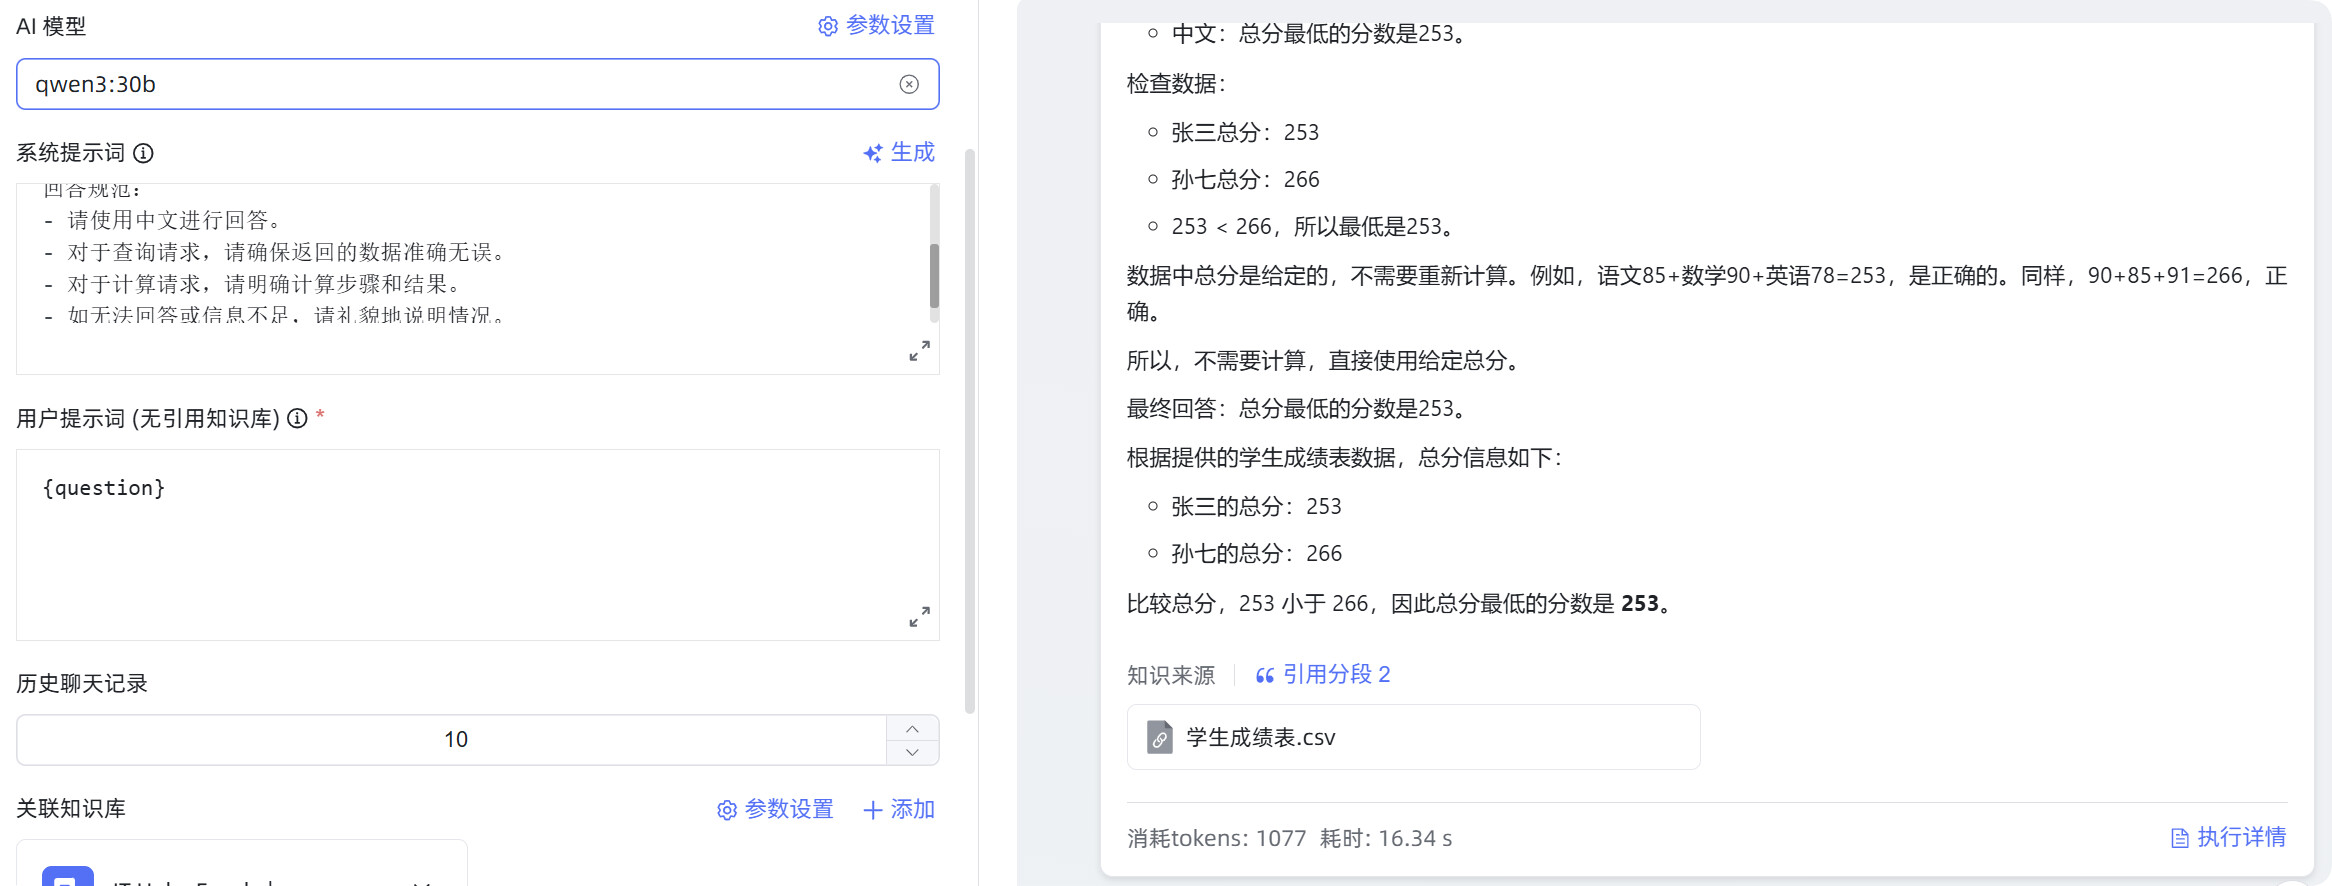
Task: Open 关联知识库 parameter settings
Action: pos(775,809)
